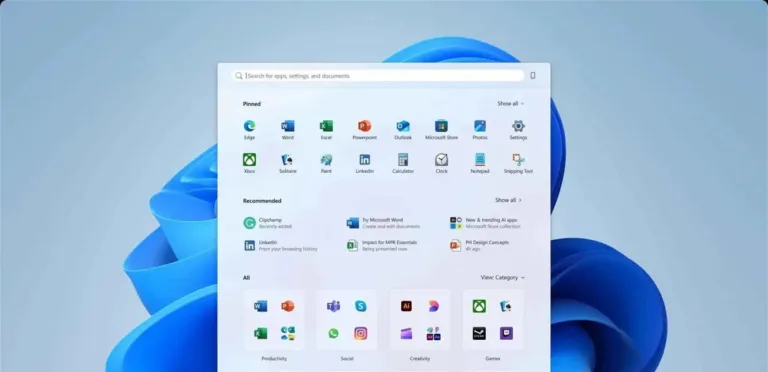Select the Try Microsoft Word recommendation

tap(383, 223)
